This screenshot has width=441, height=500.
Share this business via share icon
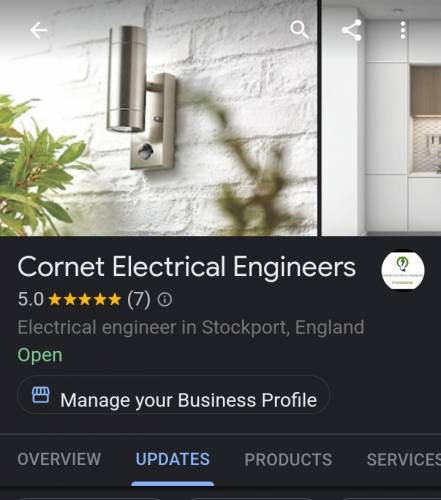click(x=352, y=30)
